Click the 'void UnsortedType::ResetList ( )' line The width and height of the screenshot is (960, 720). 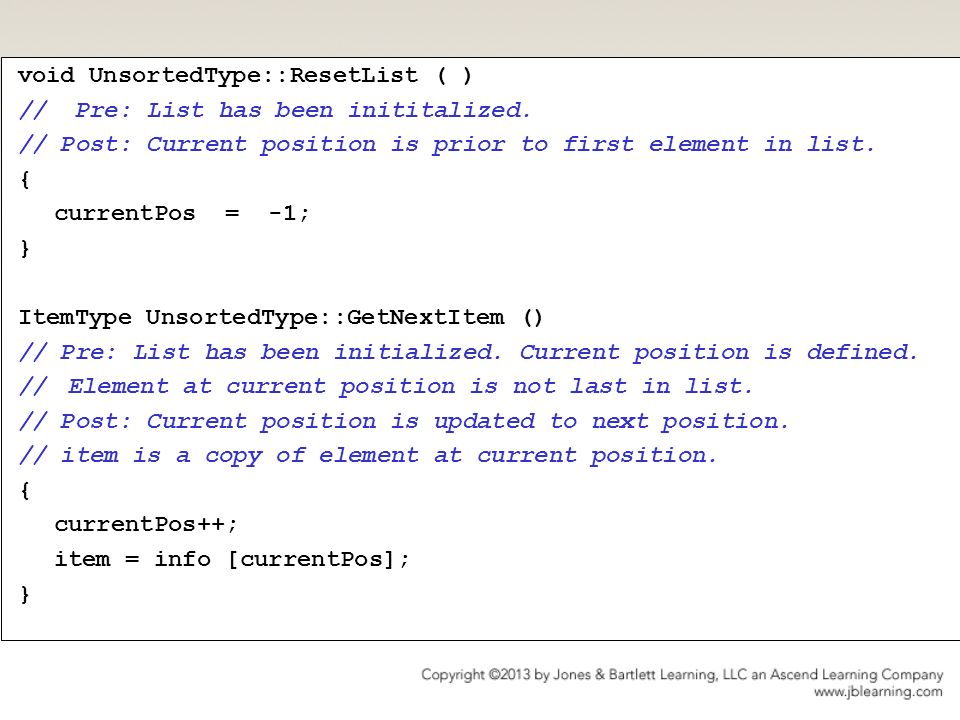click(x=245, y=75)
